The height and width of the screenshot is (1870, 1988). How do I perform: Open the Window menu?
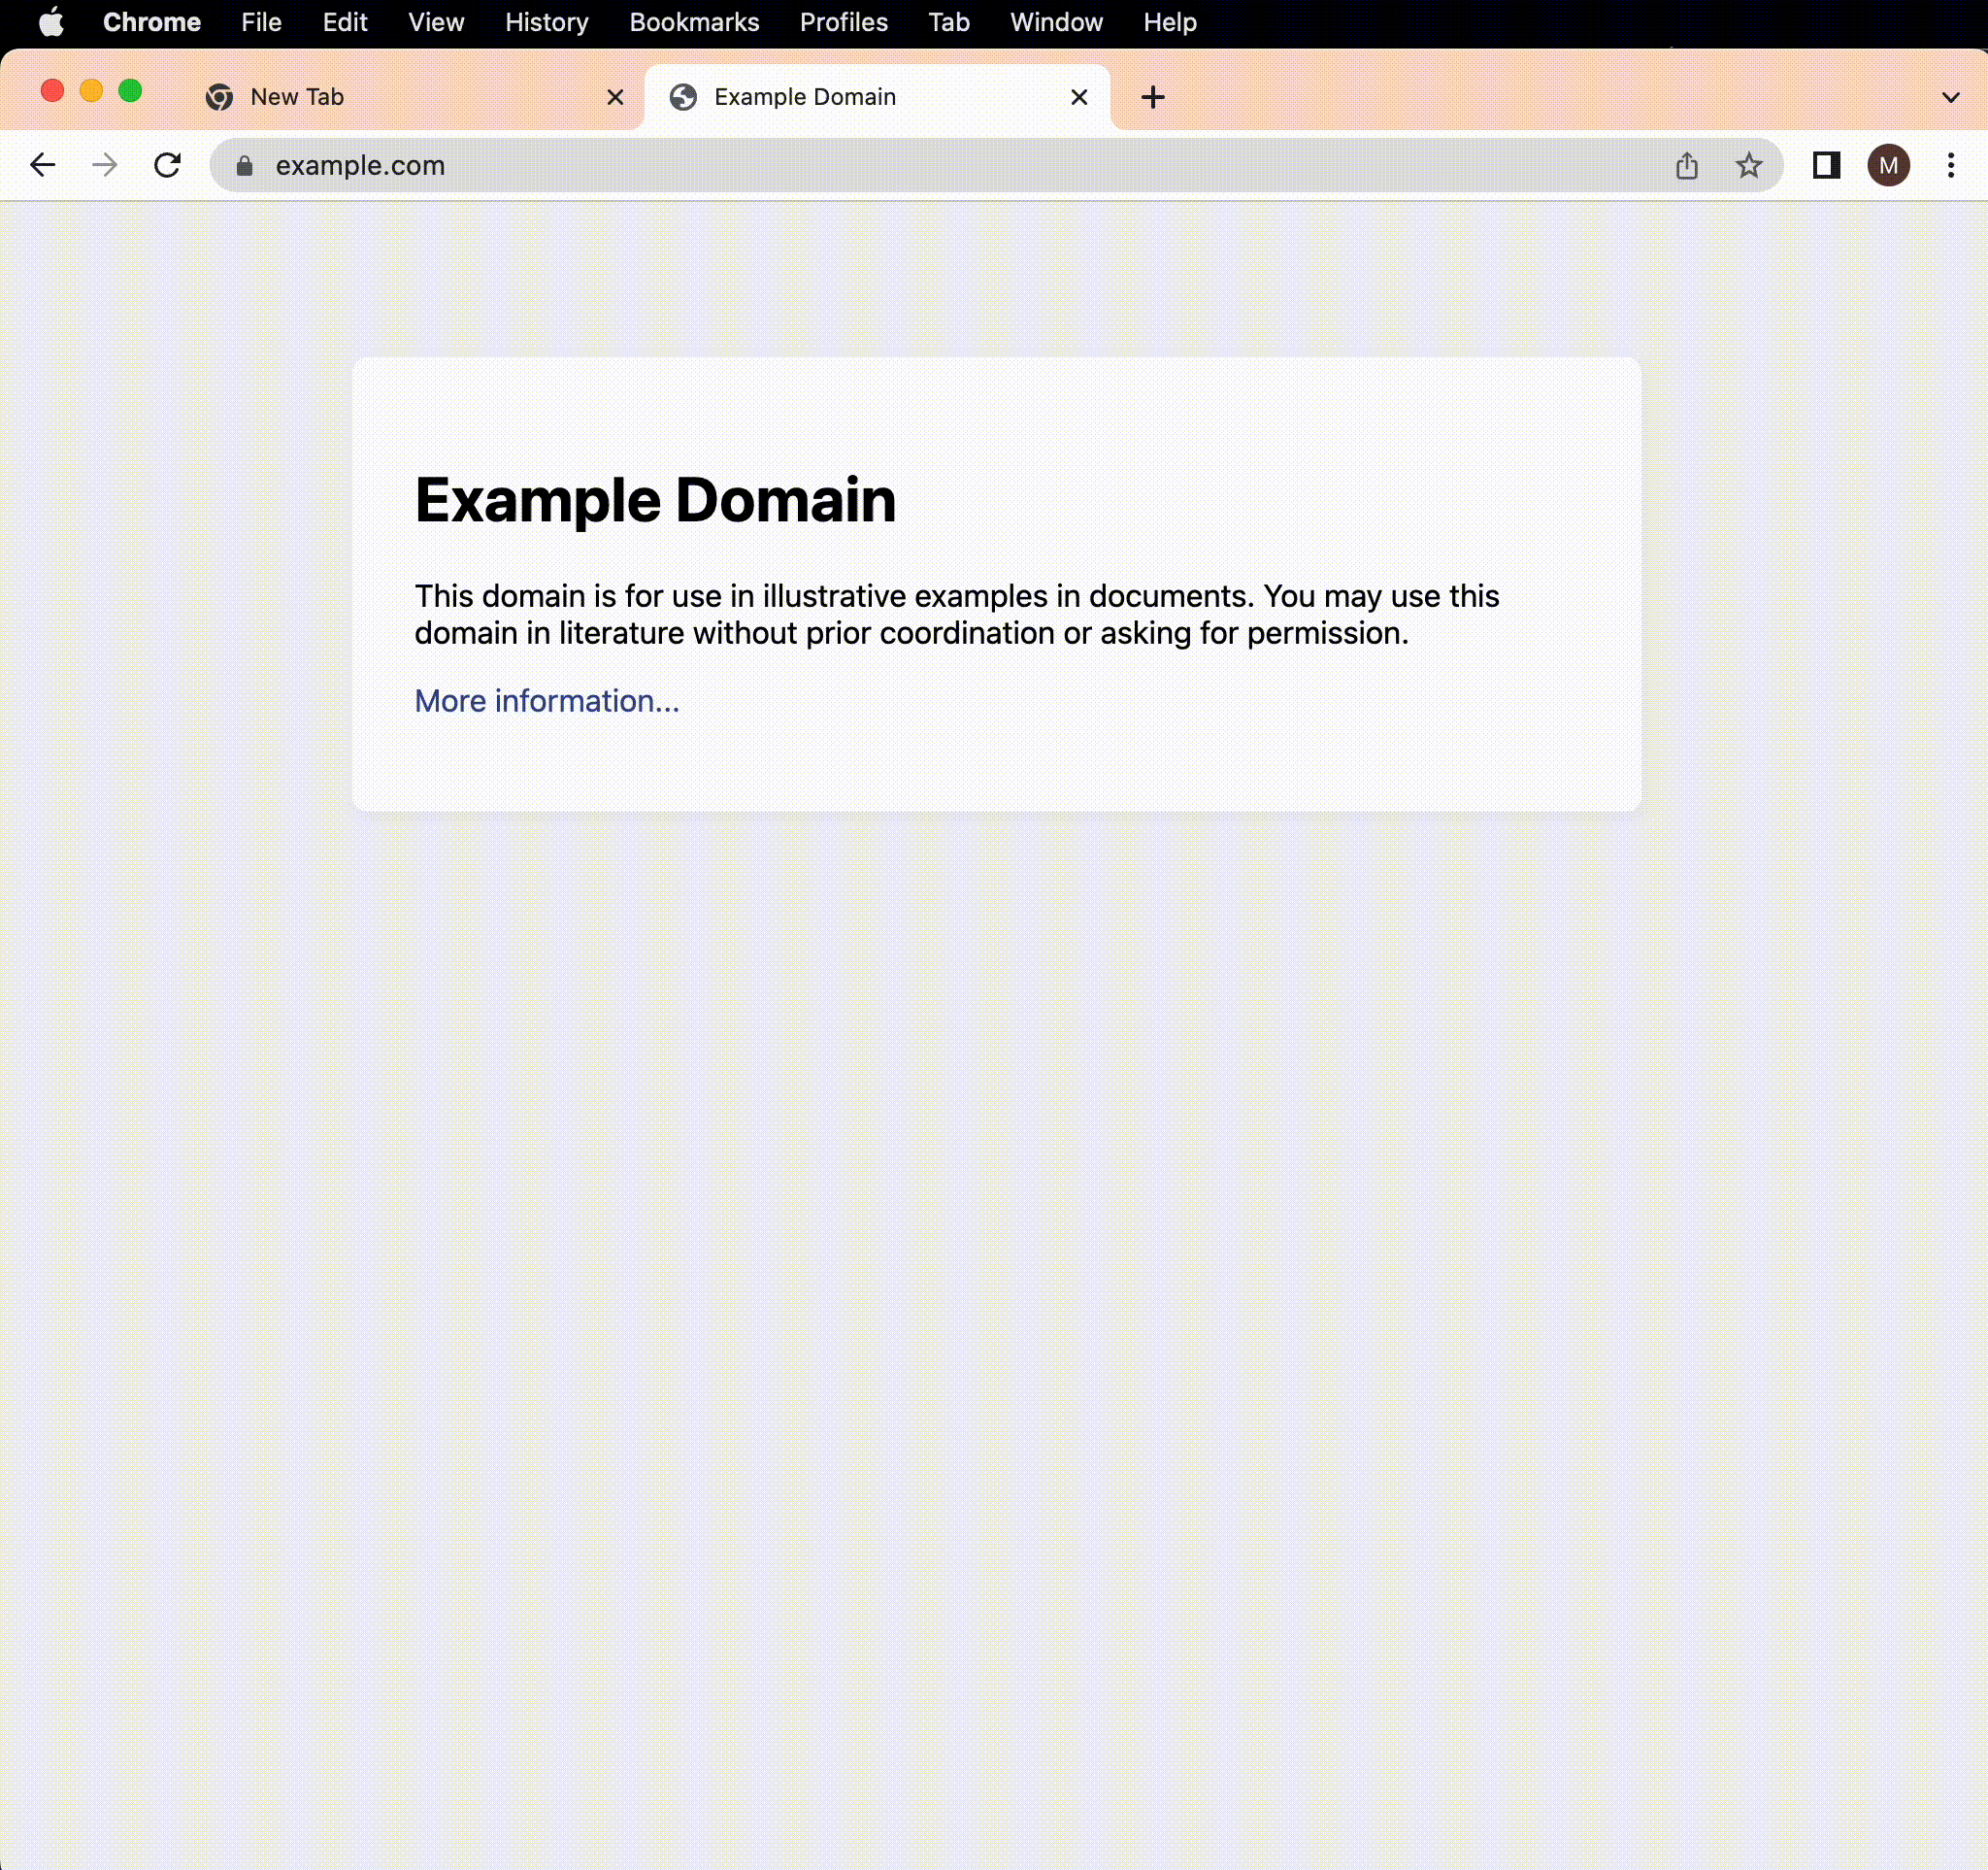point(1056,22)
